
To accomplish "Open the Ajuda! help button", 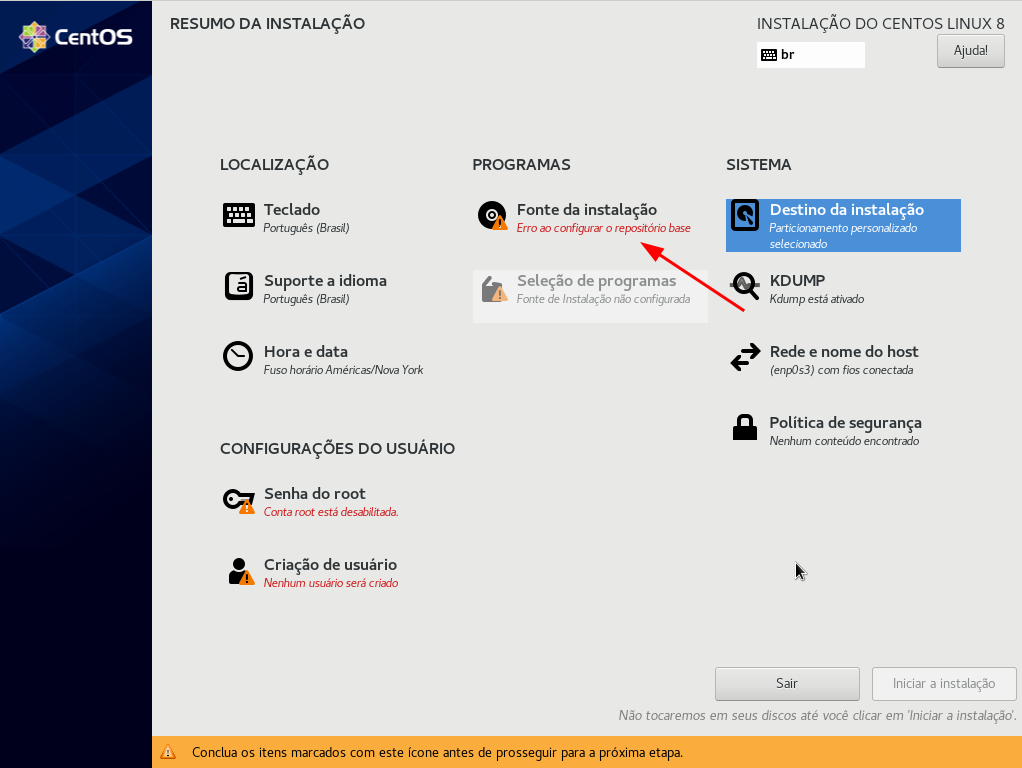I will (971, 50).
